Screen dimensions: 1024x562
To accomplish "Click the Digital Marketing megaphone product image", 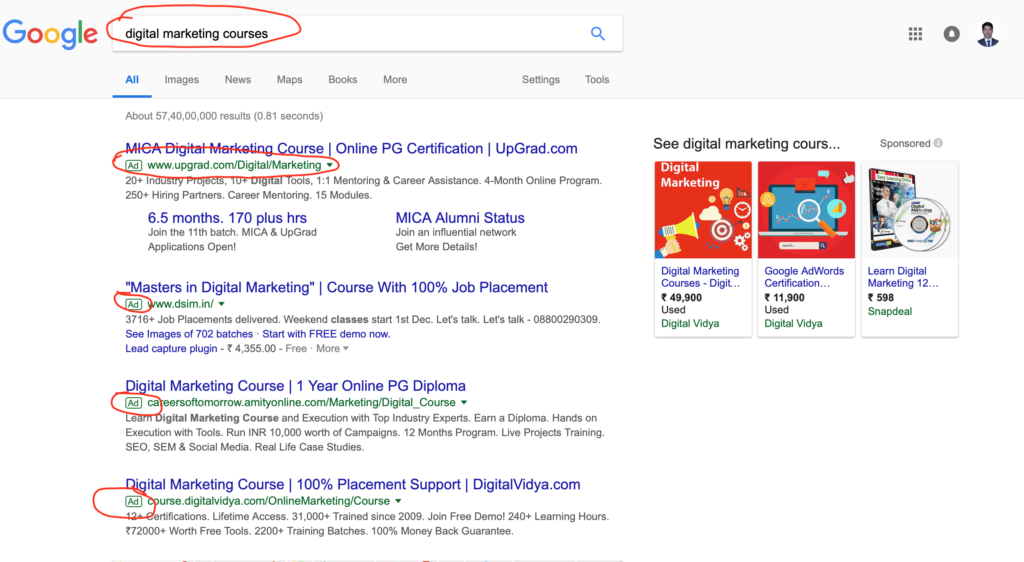I will click(703, 210).
